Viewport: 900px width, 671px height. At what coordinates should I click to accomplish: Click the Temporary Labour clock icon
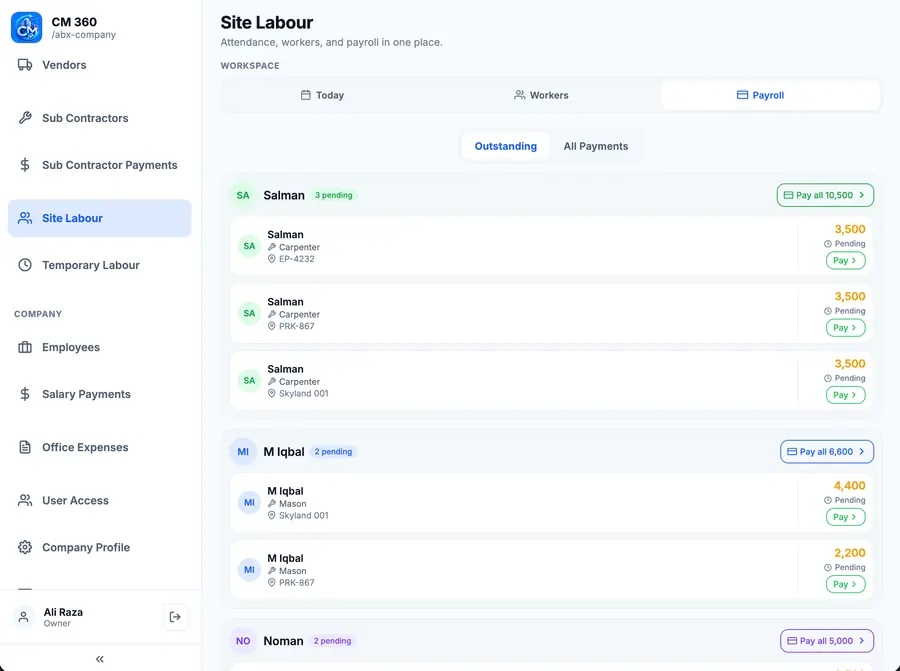[25, 265]
